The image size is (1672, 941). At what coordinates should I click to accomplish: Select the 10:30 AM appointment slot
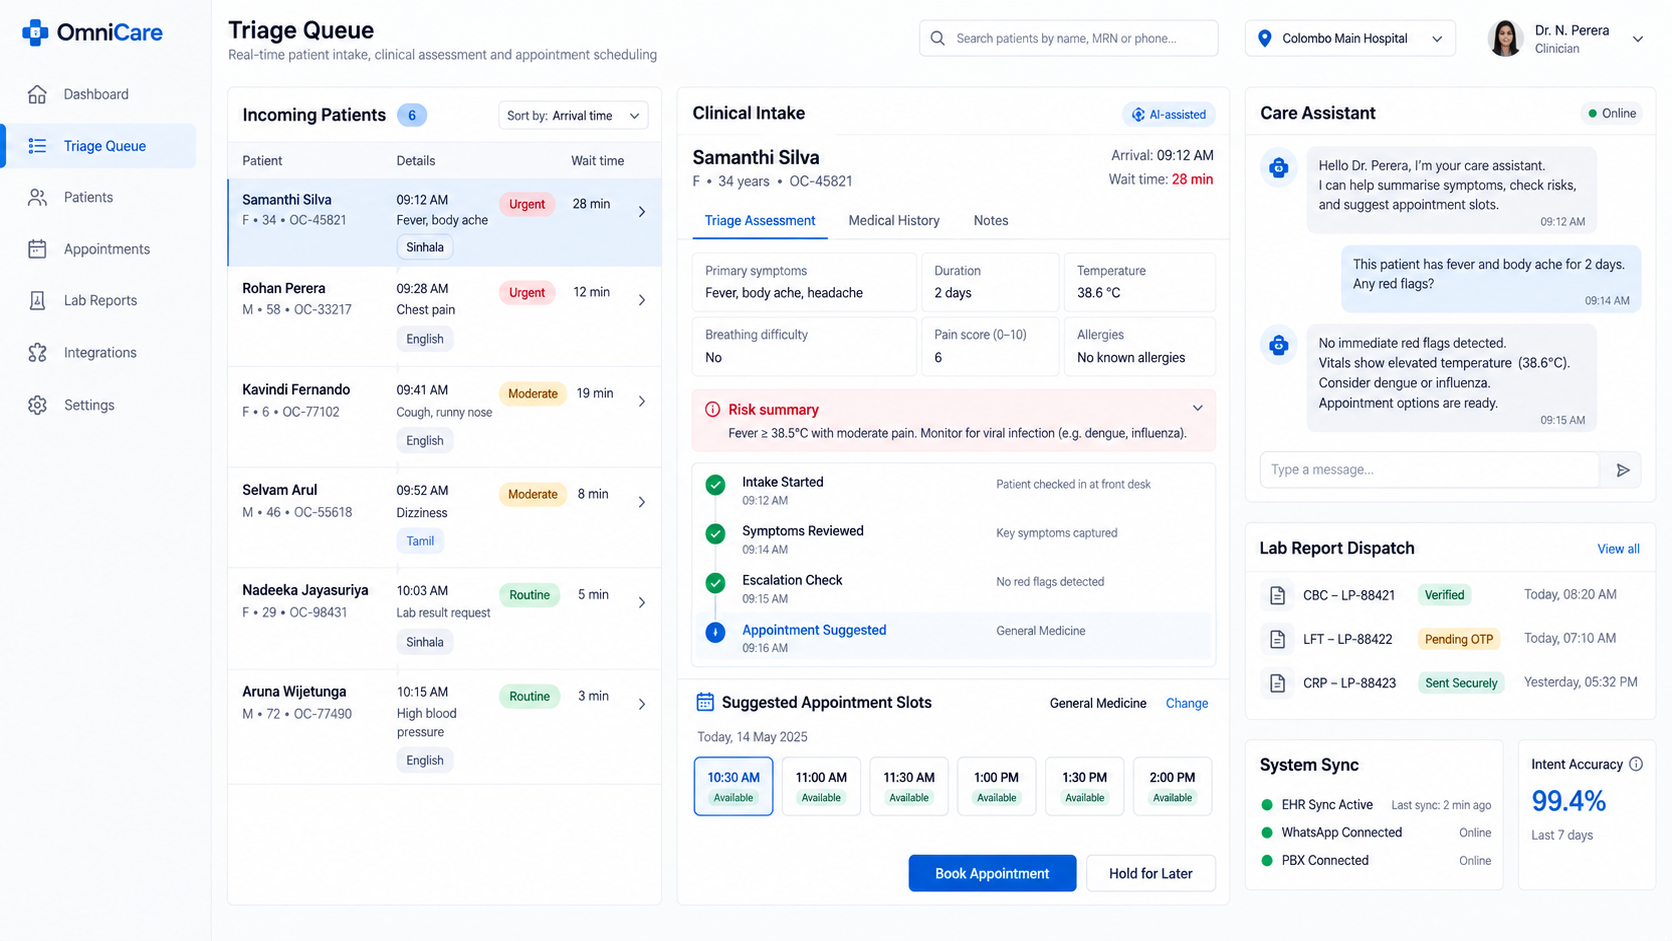[733, 786]
